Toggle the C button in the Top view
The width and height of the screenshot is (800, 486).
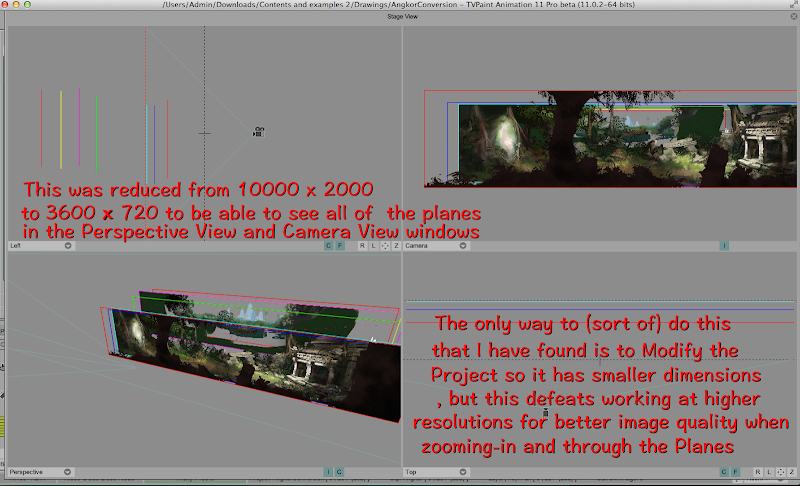click(724, 472)
